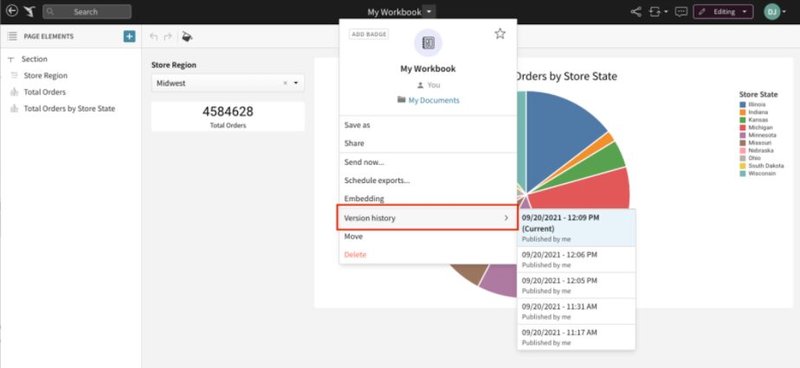The height and width of the screenshot is (368, 800).
Task: Click Kansas in the chart legend
Action: coord(758,120)
